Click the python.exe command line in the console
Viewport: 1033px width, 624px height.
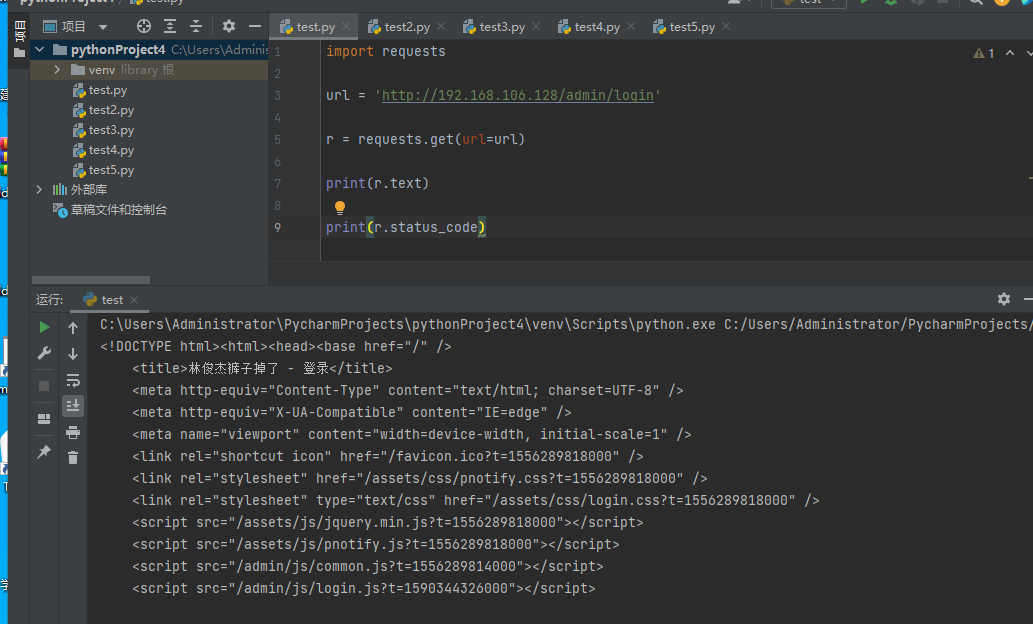(565, 324)
